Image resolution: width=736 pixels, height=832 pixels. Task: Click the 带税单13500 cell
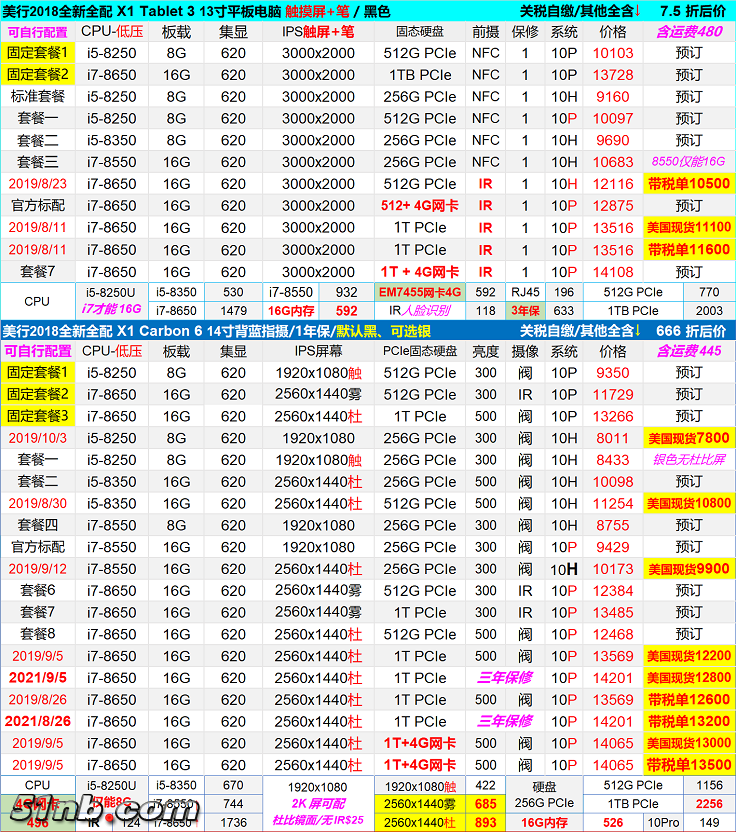click(x=688, y=765)
